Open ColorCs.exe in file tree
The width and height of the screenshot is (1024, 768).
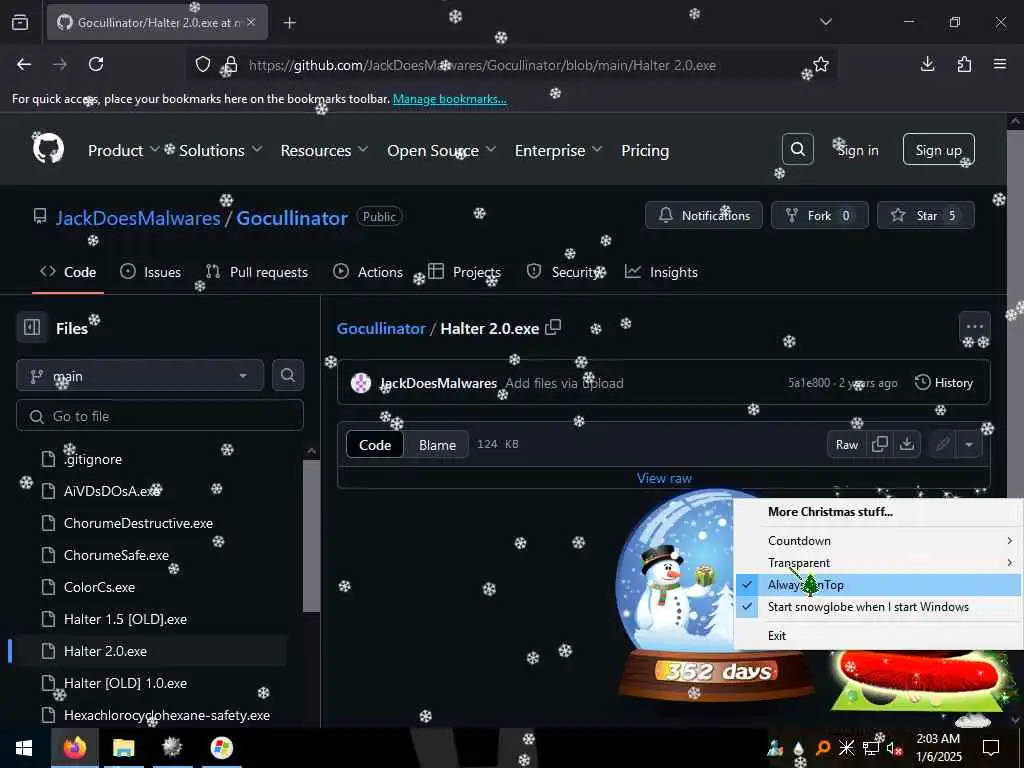pos(99,587)
